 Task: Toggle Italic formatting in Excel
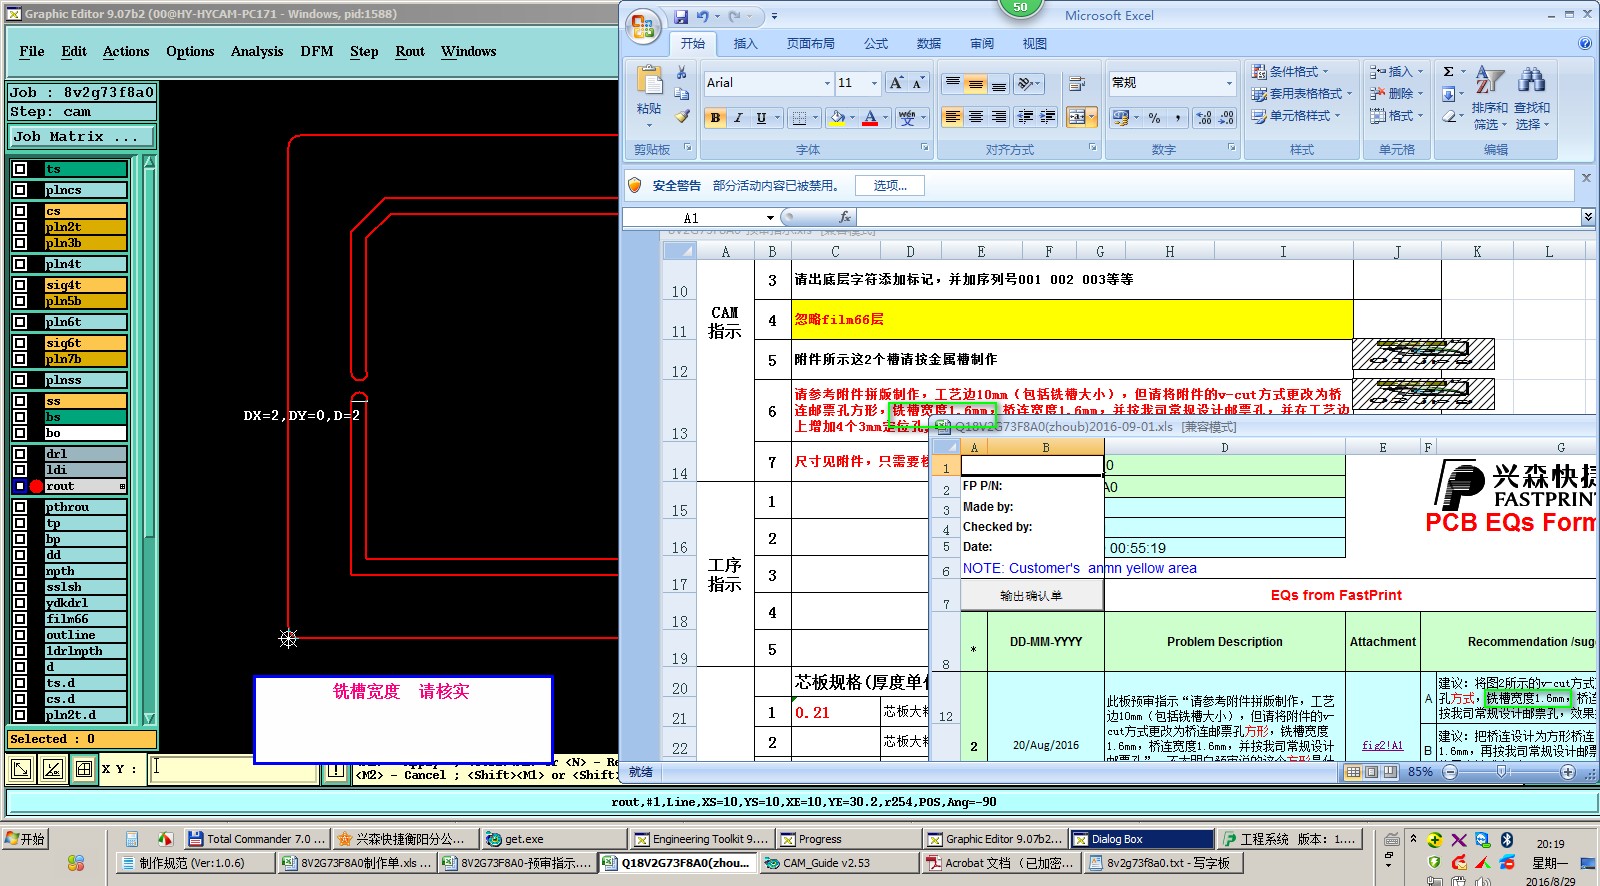738,118
